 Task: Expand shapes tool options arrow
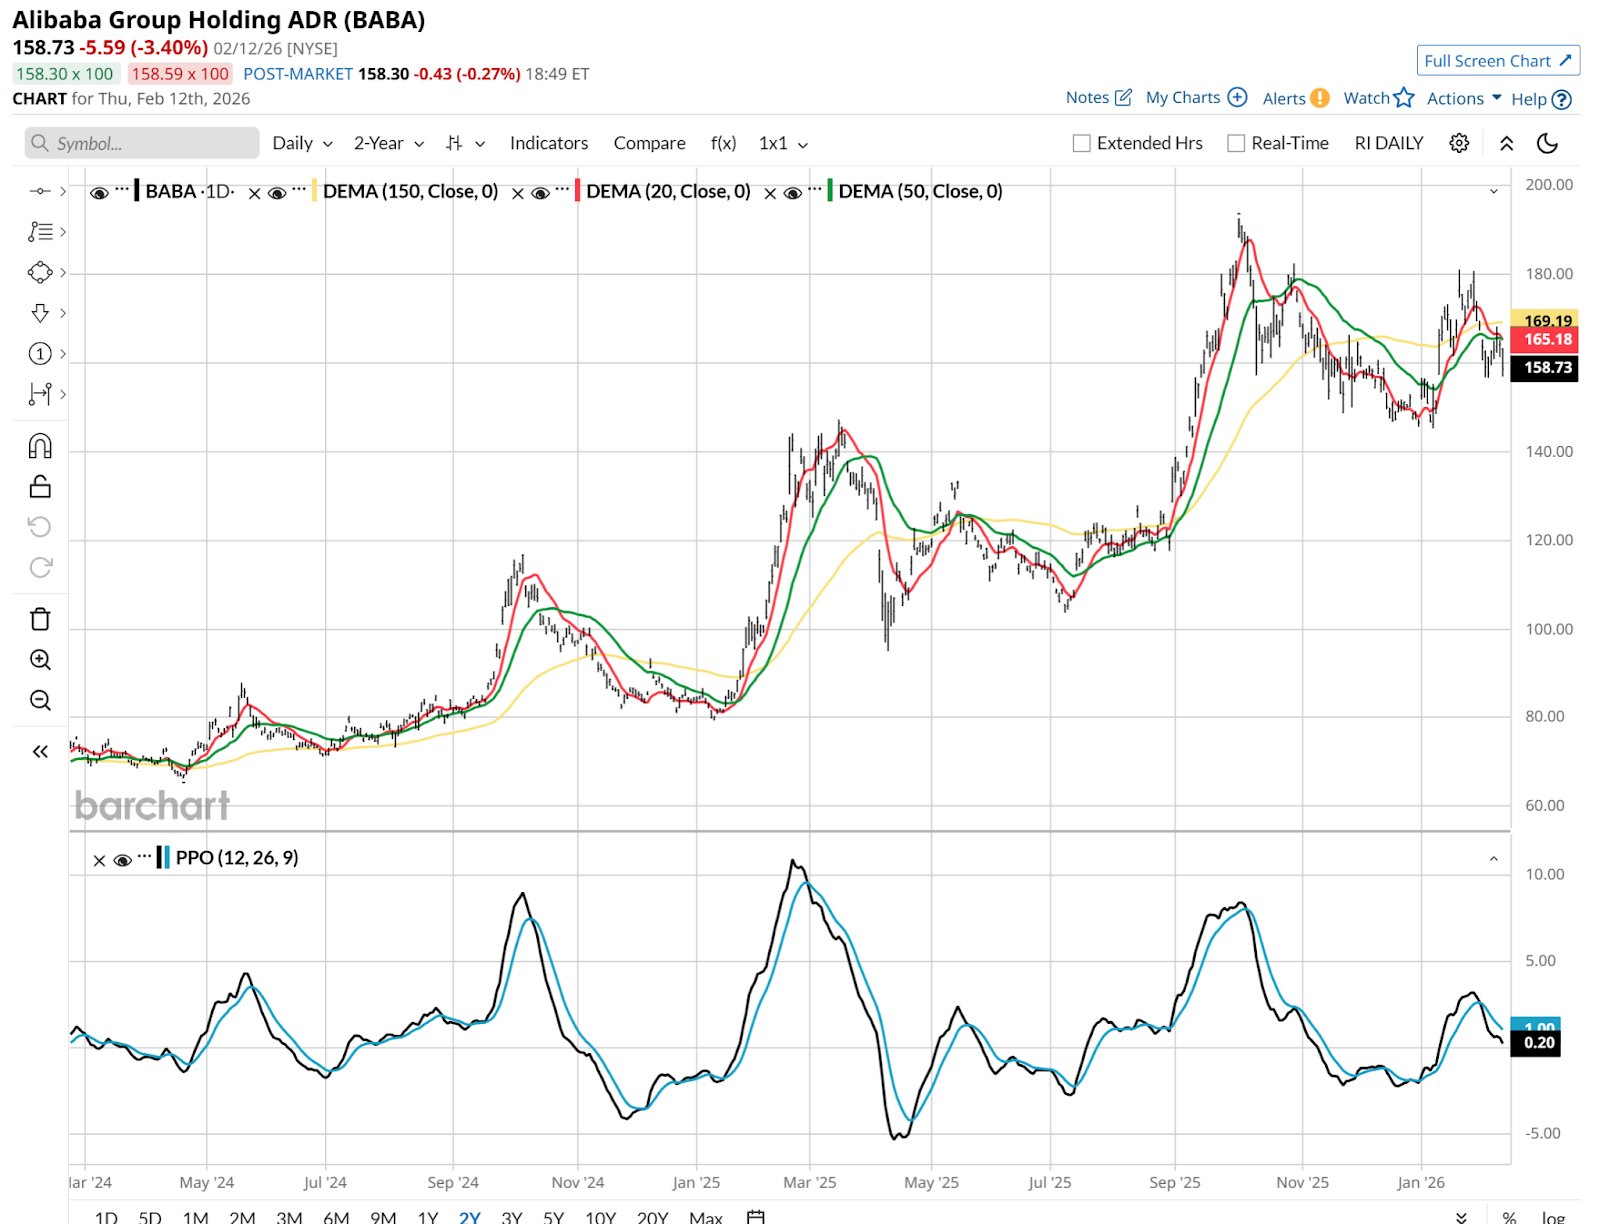click(63, 272)
